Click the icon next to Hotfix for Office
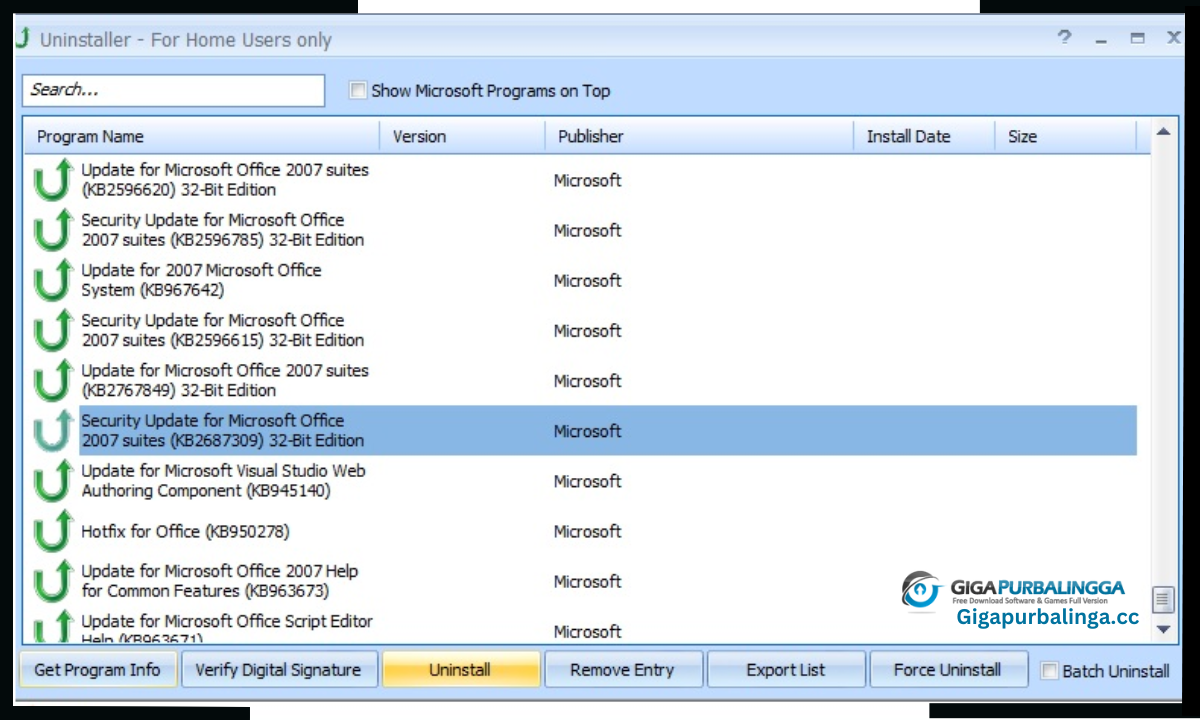Image resolution: width=1200 pixels, height=720 pixels. 54,531
